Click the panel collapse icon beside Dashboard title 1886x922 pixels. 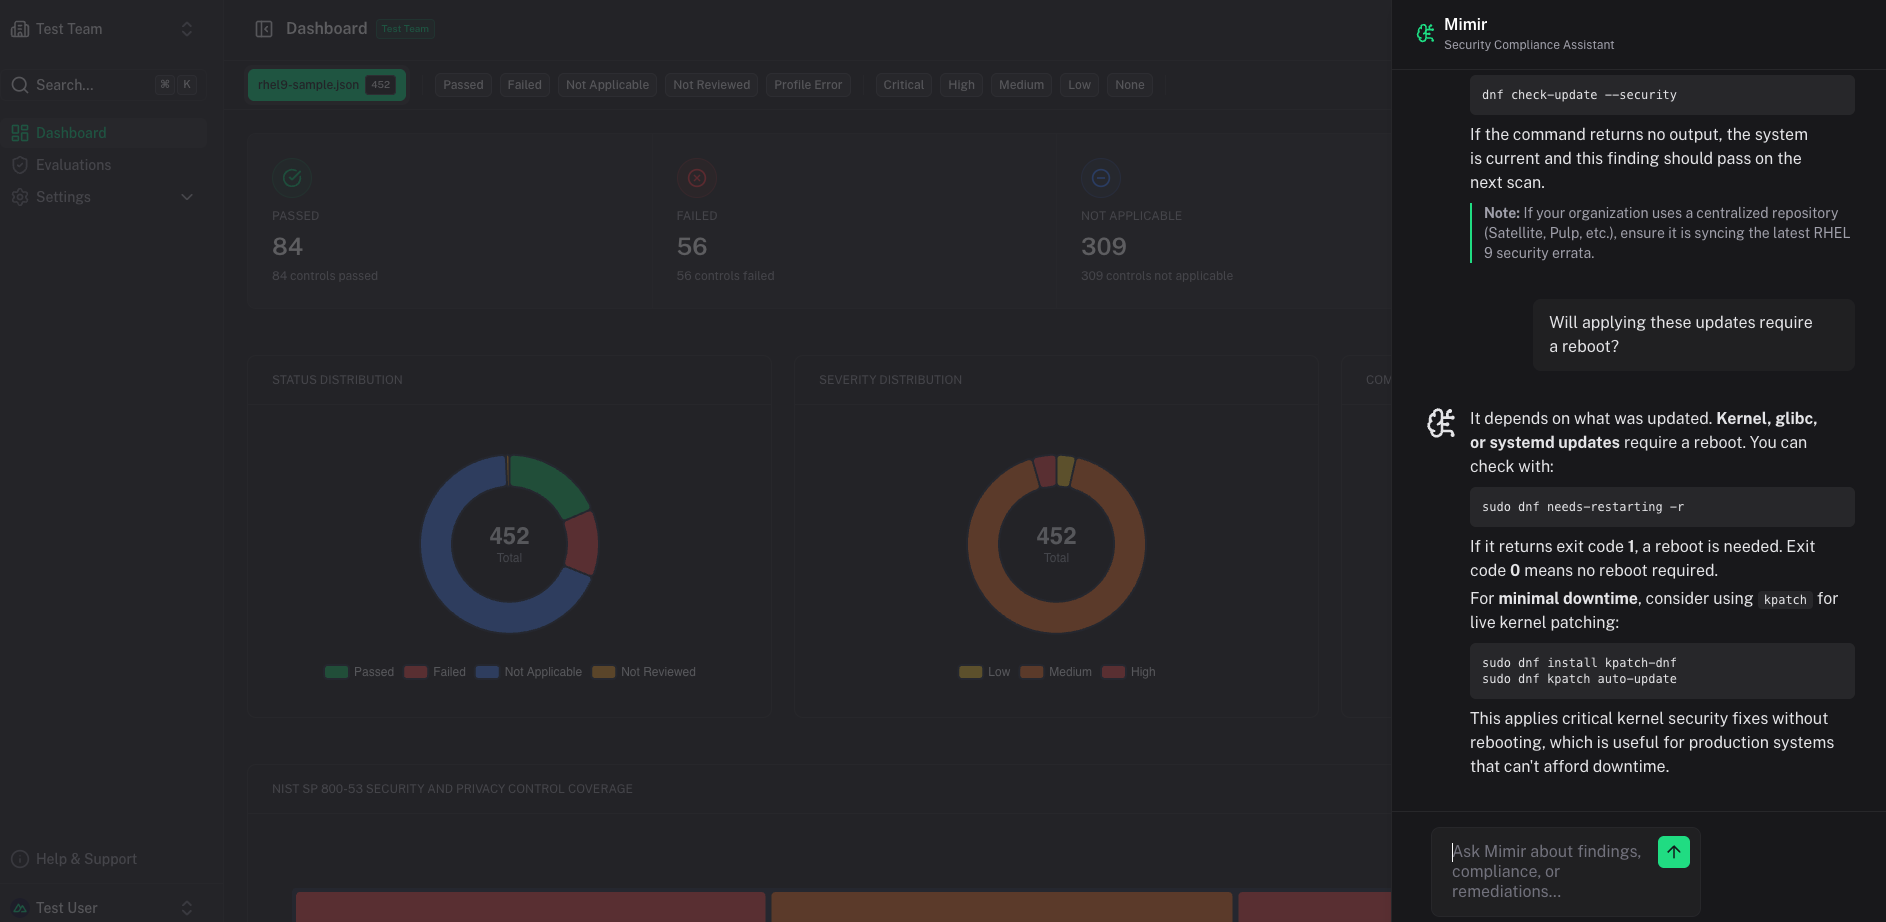pyautogui.click(x=263, y=27)
